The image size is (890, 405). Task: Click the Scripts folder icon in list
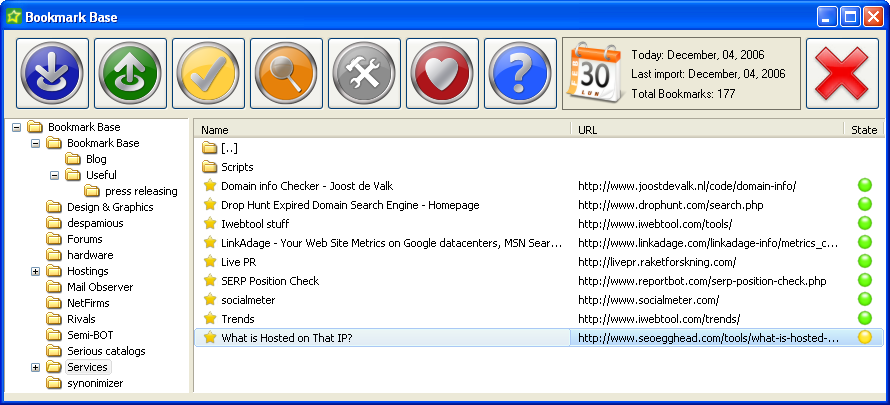click(x=210, y=167)
